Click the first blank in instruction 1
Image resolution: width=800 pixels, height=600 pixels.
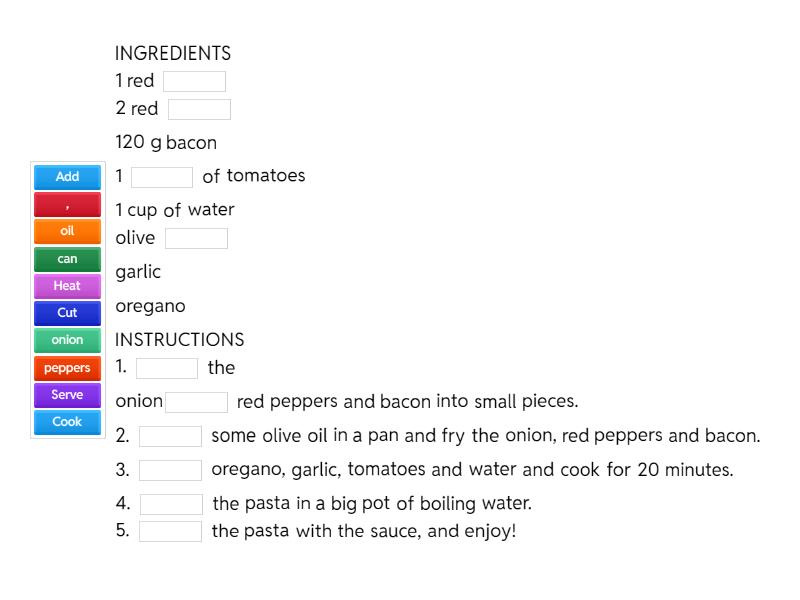168,368
